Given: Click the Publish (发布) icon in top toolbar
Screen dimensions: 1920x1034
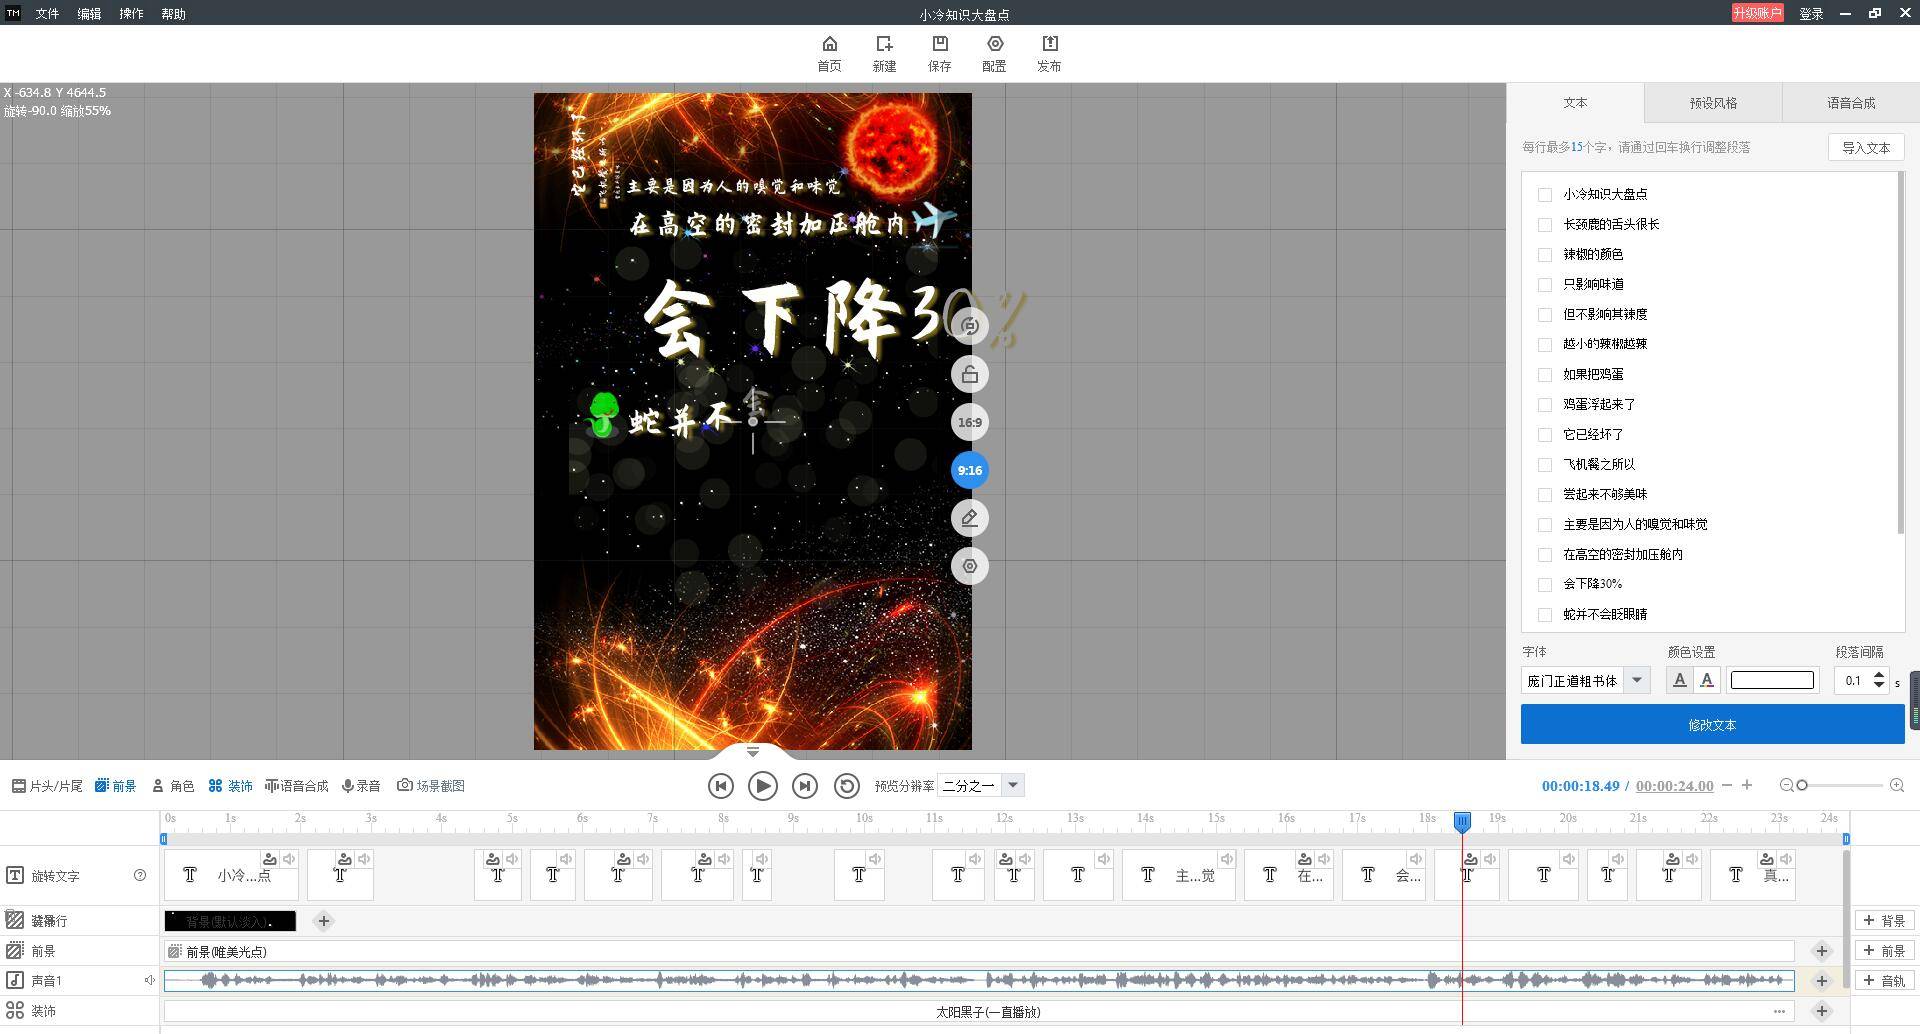Looking at the screenshot, I should coord(1049,45).
